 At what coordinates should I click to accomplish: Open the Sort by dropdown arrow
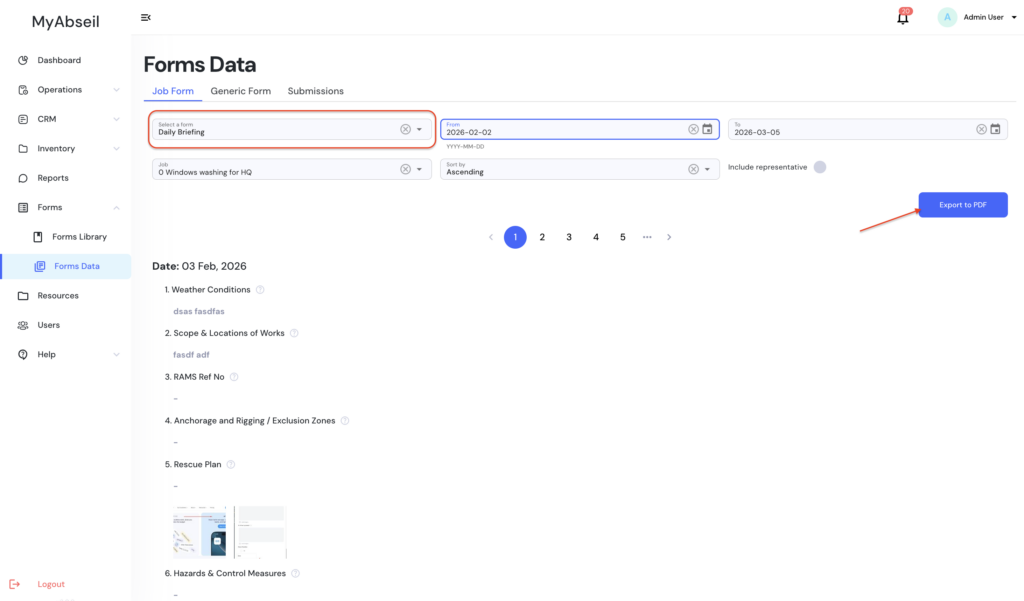pos(707,169)
